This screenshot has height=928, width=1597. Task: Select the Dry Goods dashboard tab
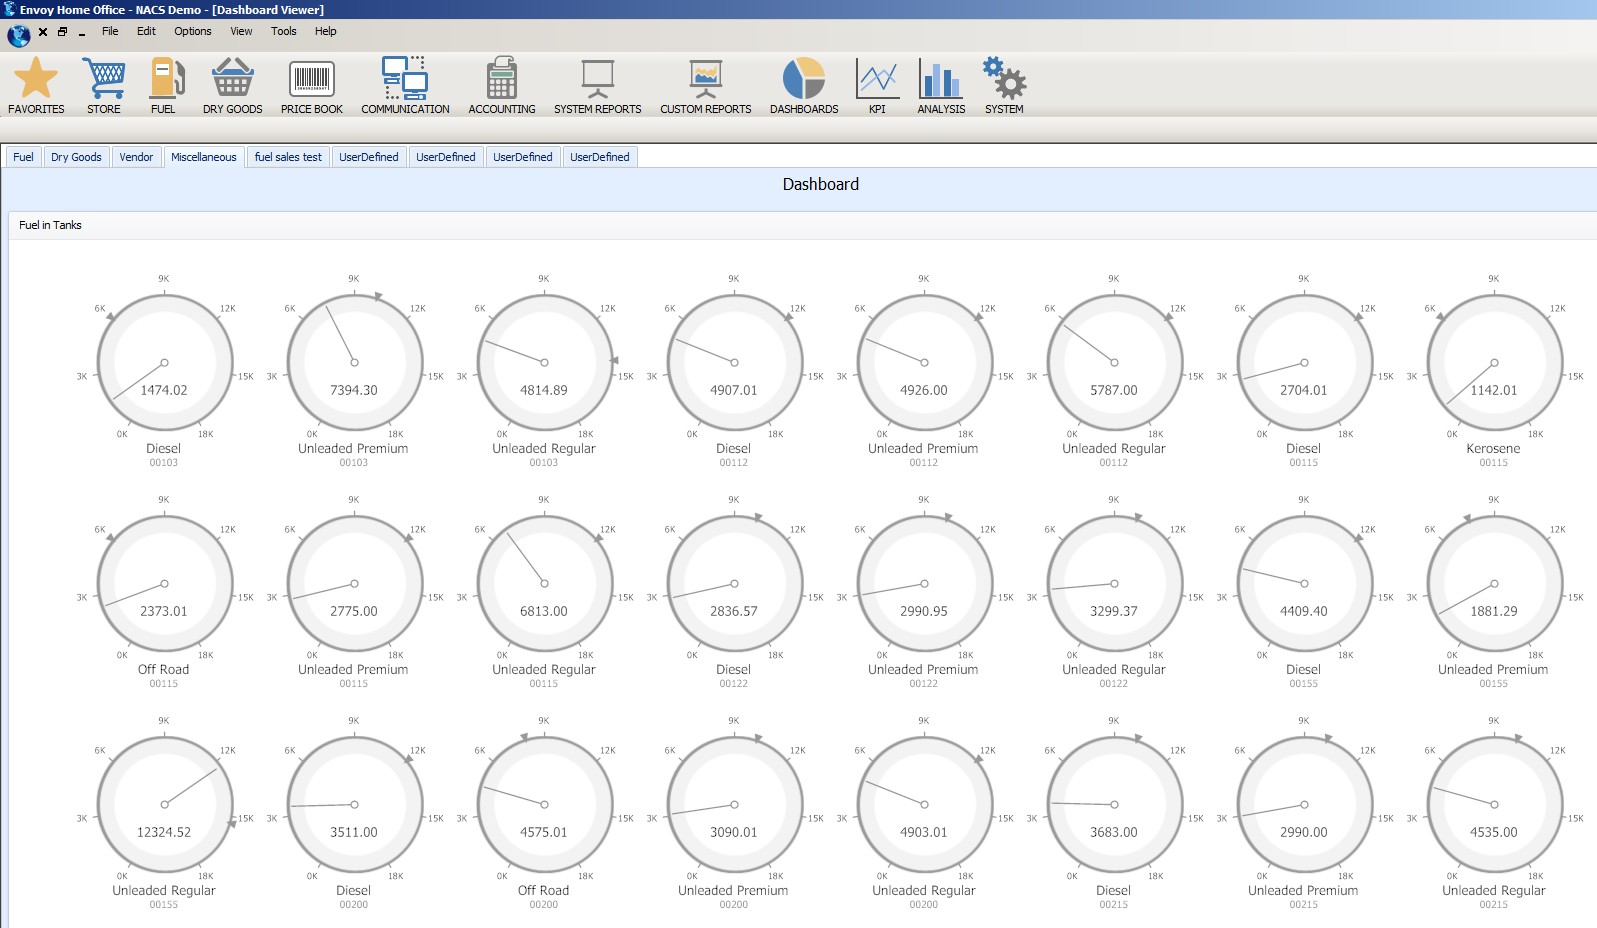(x=76, y=157)
